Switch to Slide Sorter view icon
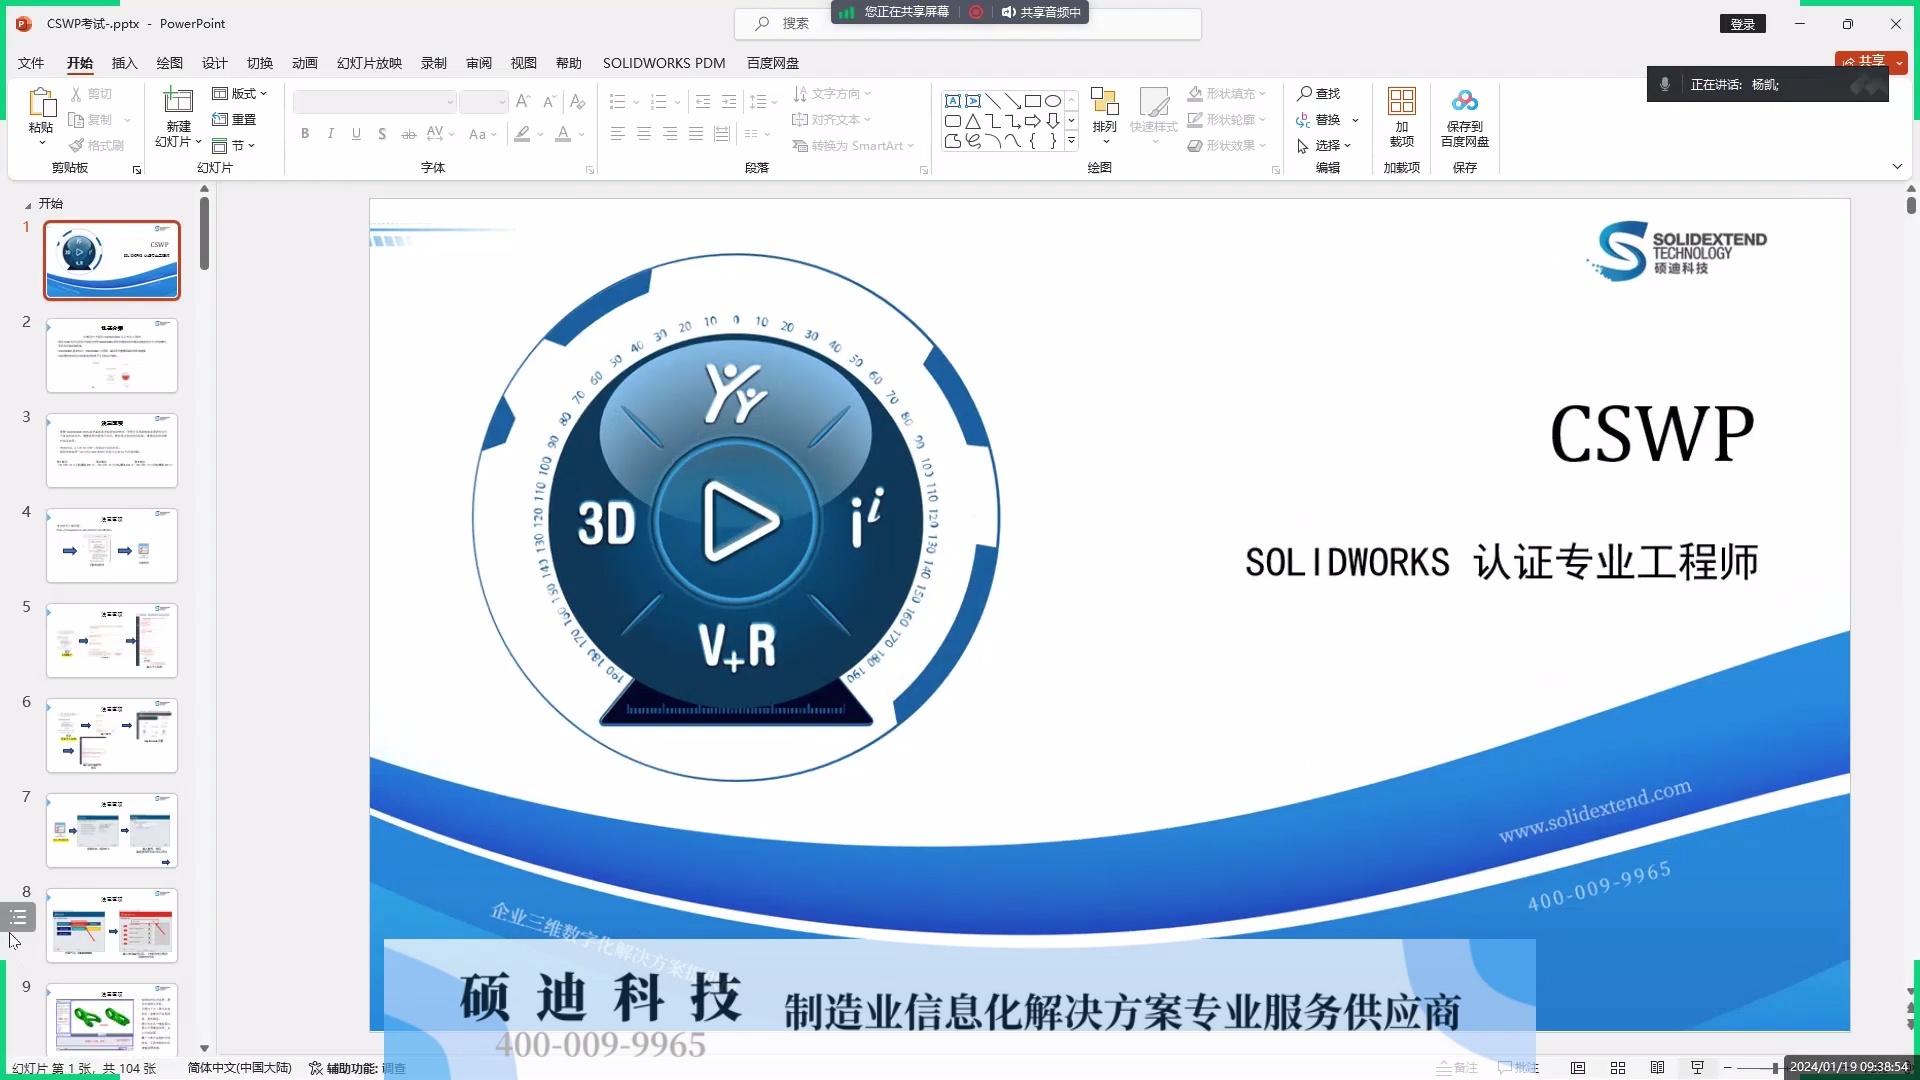The image size is (1920, 1080). 1618,1067
